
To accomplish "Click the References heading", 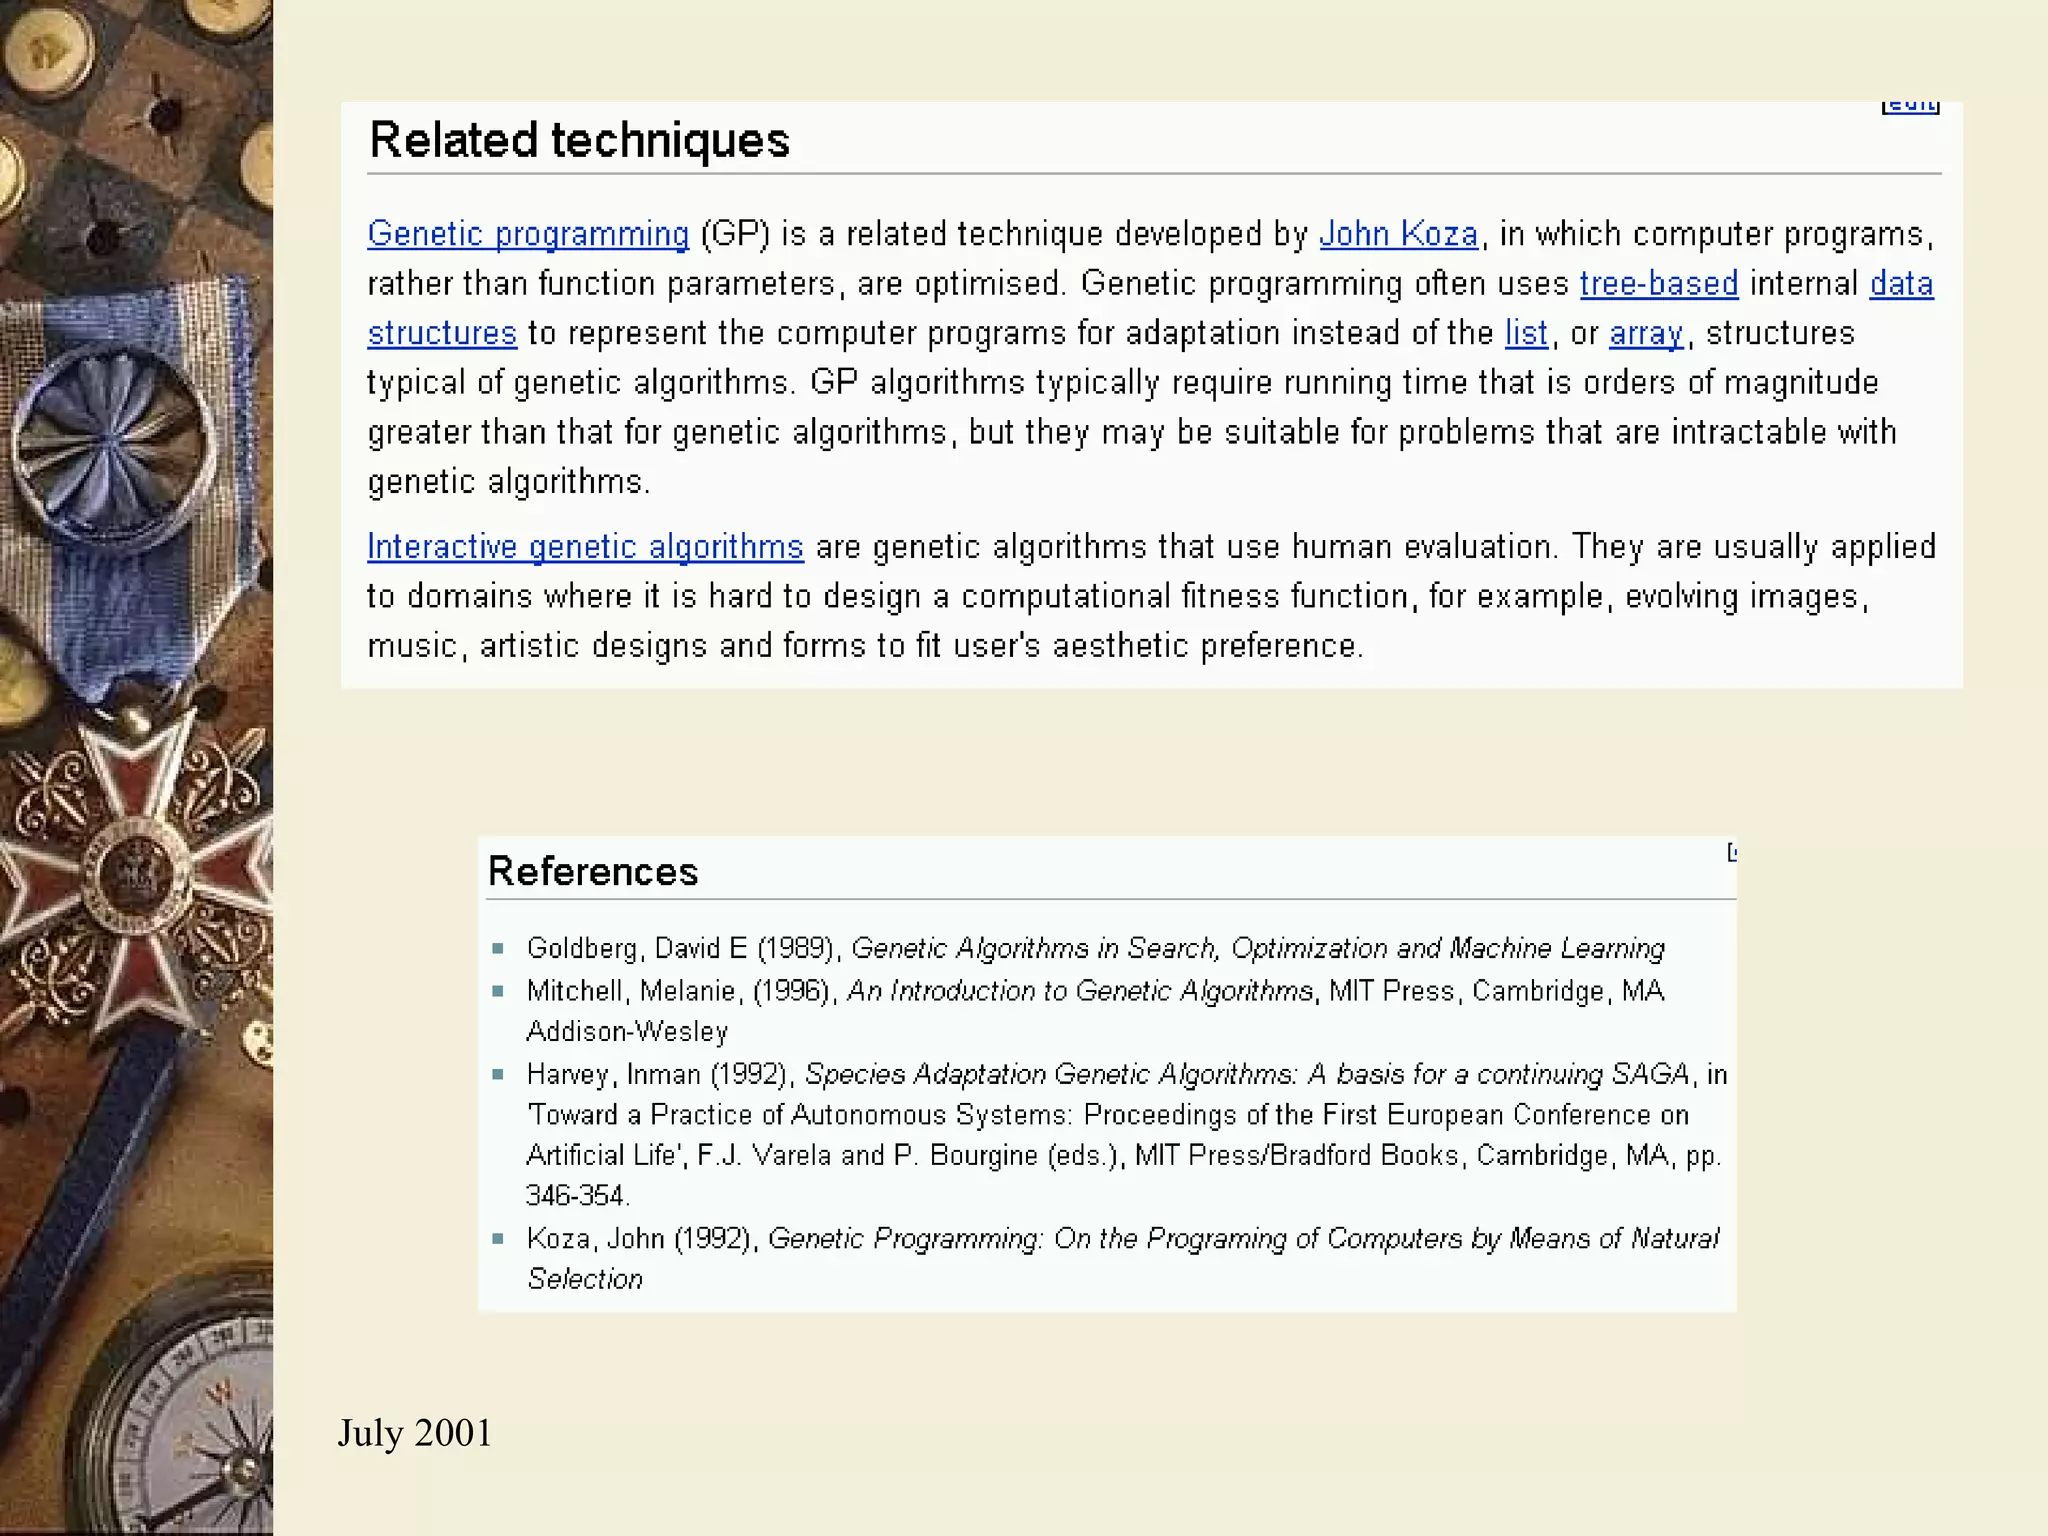I will [x=593, y=872].
